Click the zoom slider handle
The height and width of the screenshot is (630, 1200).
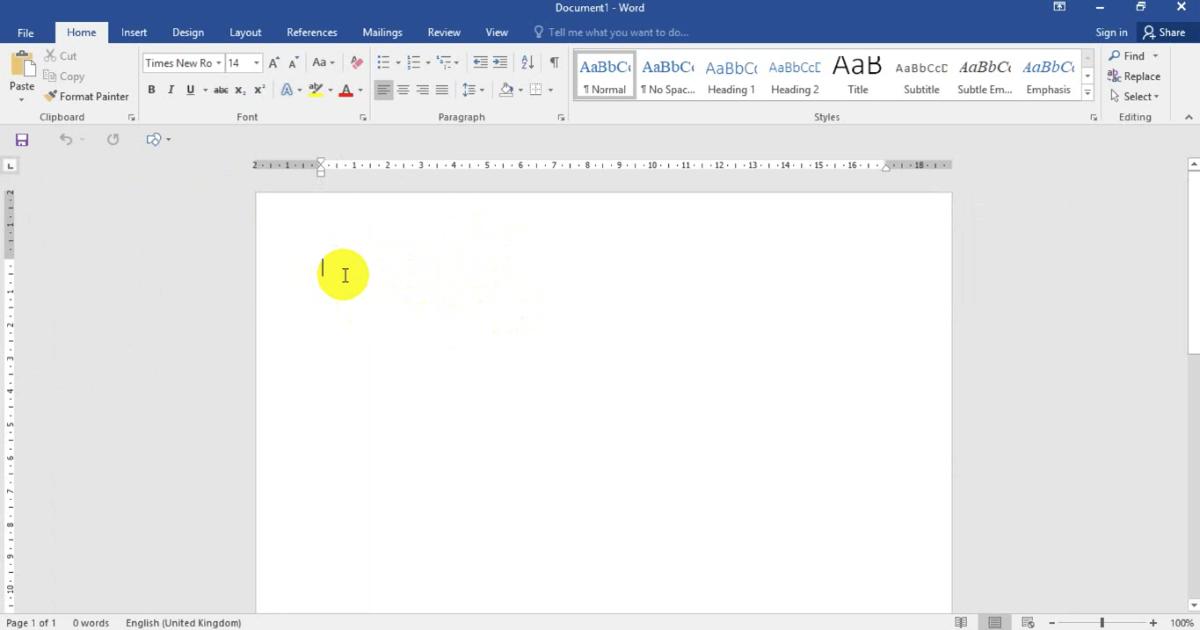coord(1102,623)
